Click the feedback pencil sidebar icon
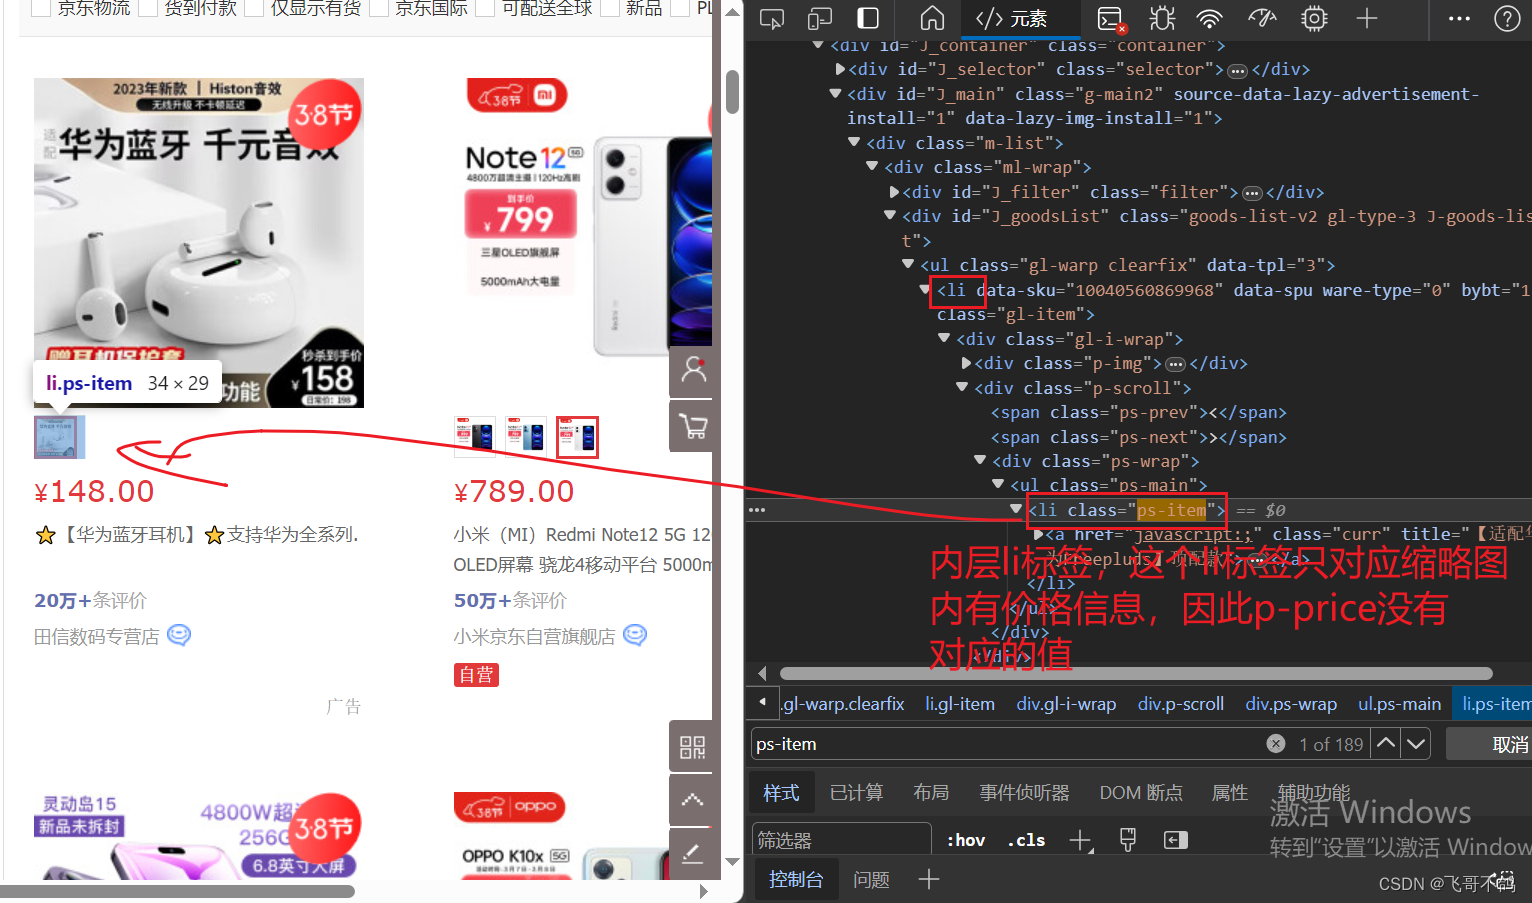The width and height of the screenshot is (1532, 903). point(692,853)
